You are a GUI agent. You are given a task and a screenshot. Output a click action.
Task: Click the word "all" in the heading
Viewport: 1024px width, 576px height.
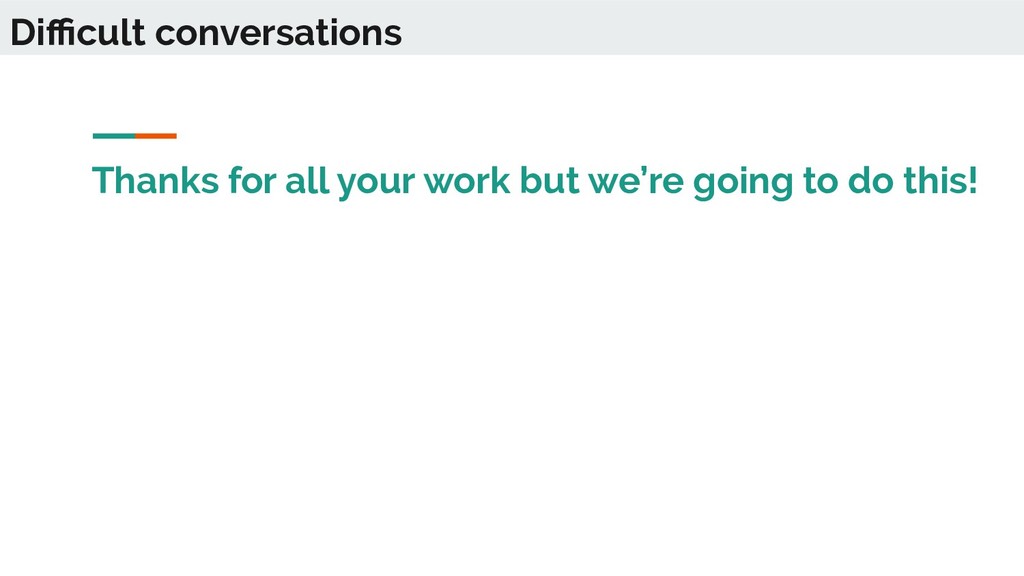307,181
